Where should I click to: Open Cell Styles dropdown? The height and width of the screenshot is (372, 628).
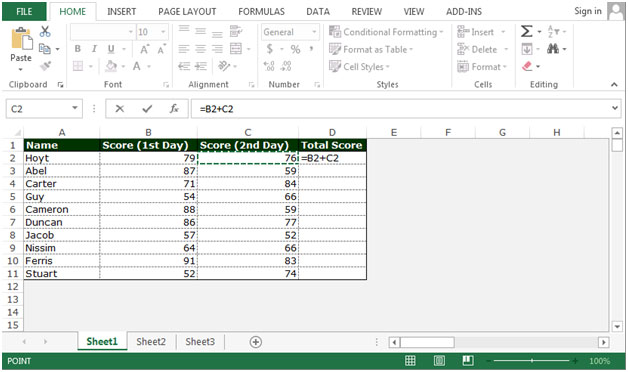click(x=359, y=66)
